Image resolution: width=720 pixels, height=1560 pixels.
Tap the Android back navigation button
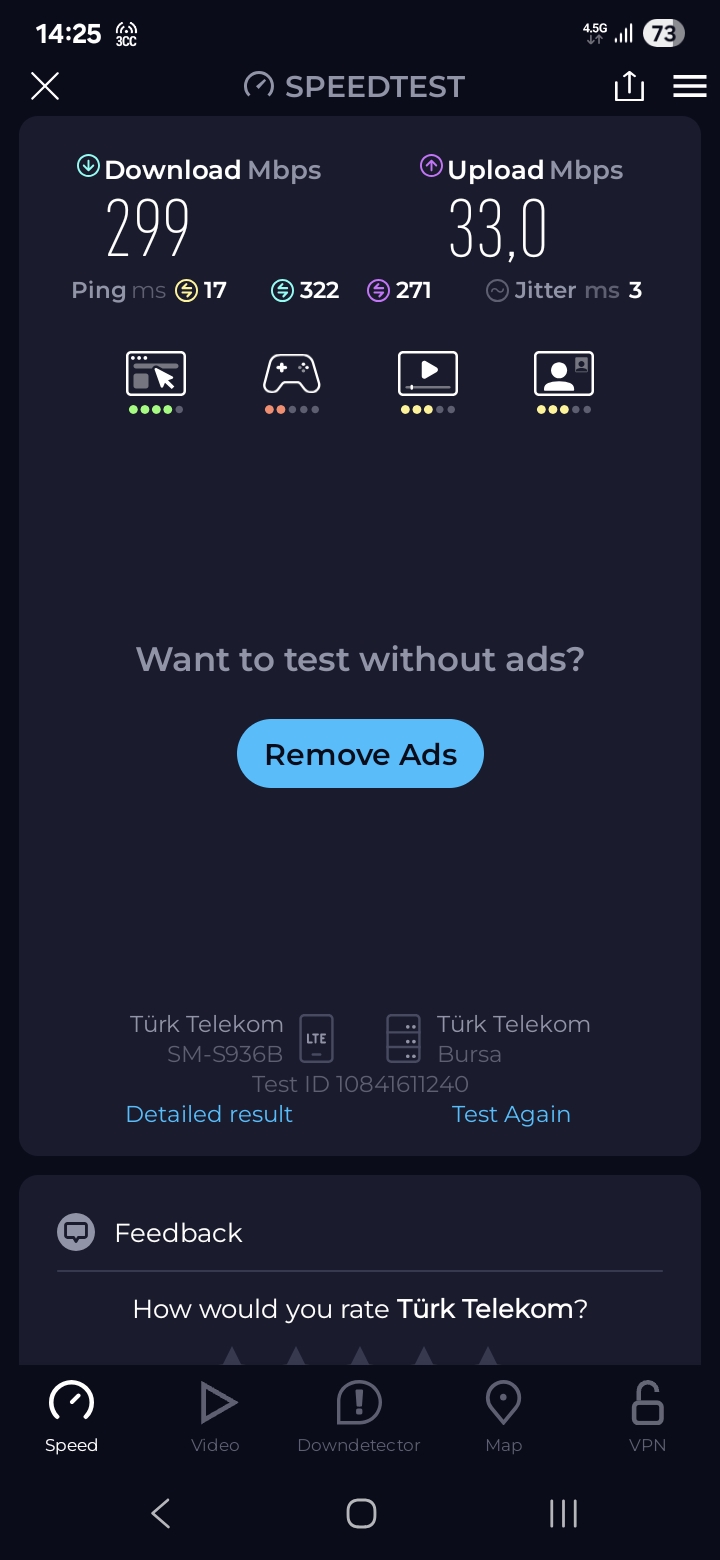[x=161, y=1513]
